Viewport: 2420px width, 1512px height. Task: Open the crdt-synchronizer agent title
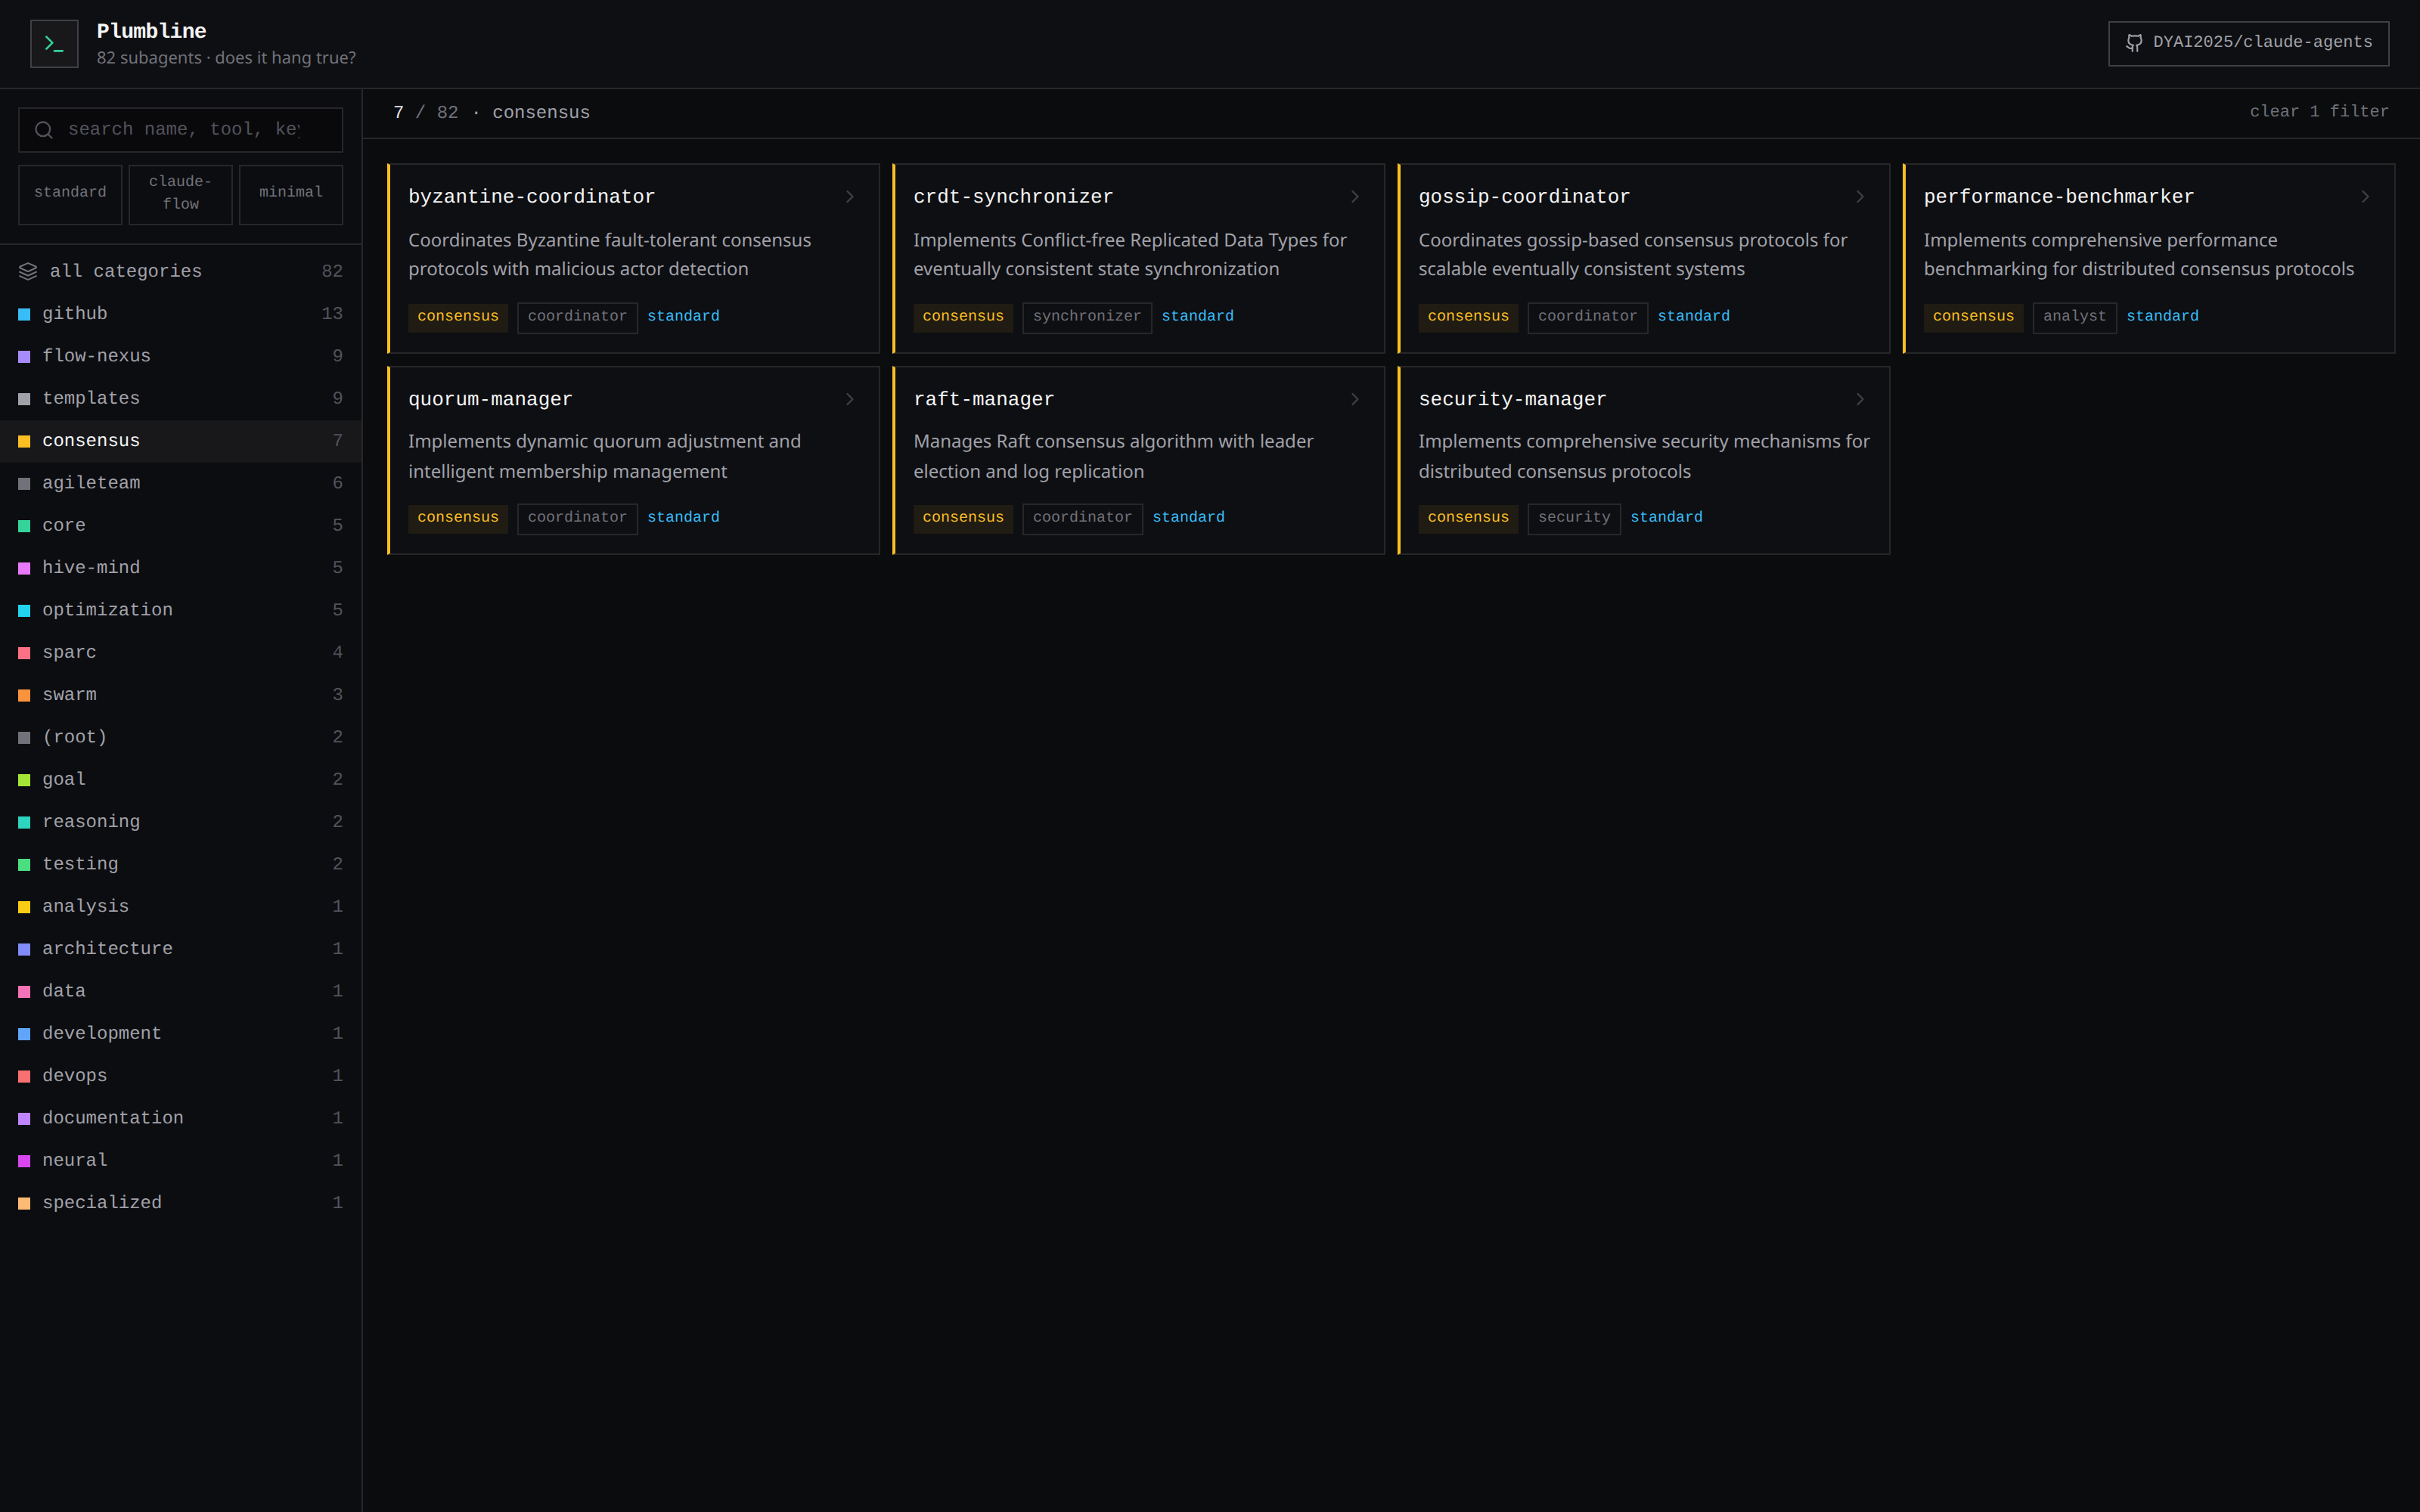pyautogui.click(x=1013, y=197)
